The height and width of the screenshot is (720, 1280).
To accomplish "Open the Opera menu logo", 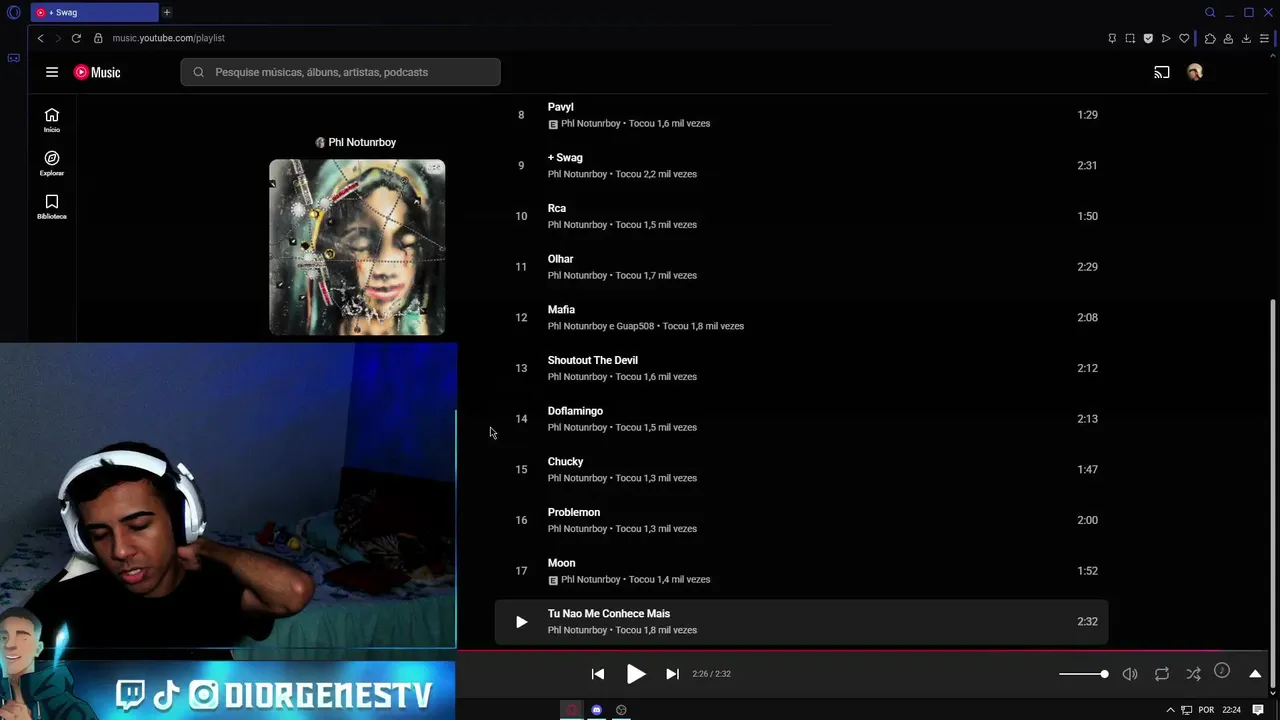I will 13,12.
